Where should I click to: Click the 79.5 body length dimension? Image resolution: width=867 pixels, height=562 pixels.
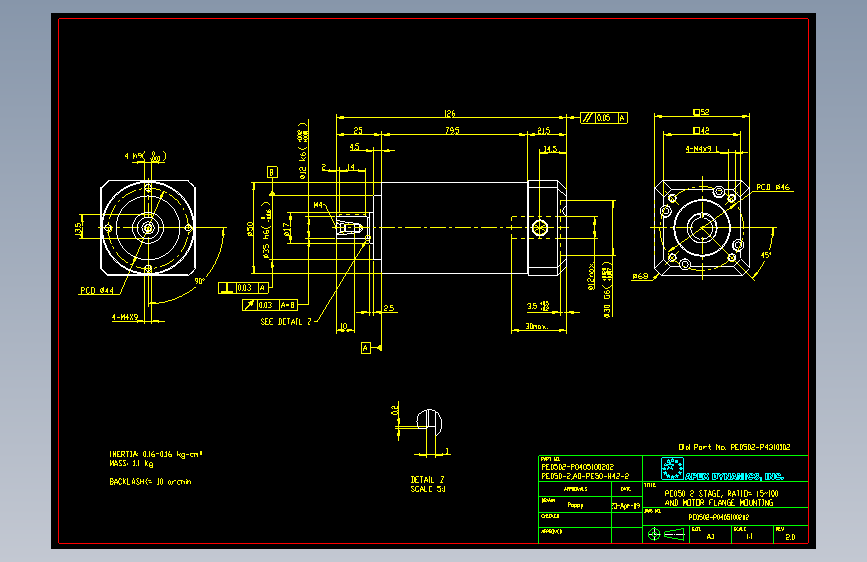[x=452, y=131]
